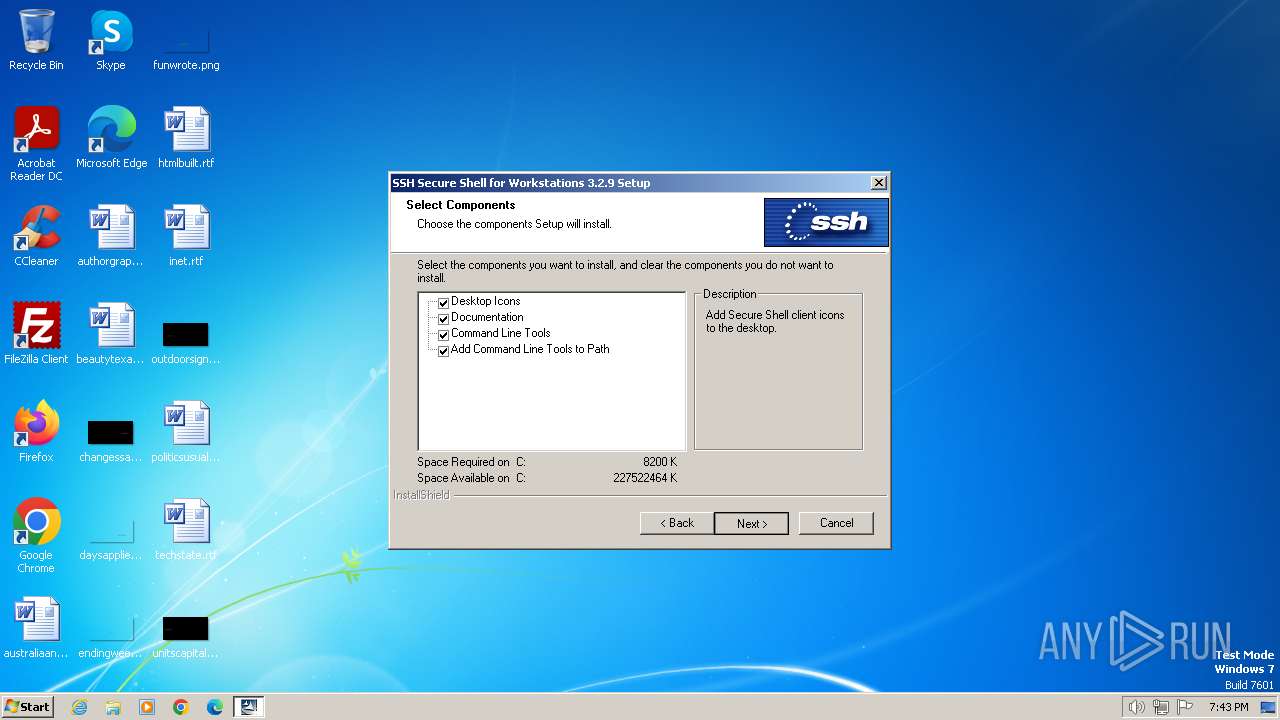Select the Skype desktop shortcut
1280x720 pixels.
click(x=111, y=40)
